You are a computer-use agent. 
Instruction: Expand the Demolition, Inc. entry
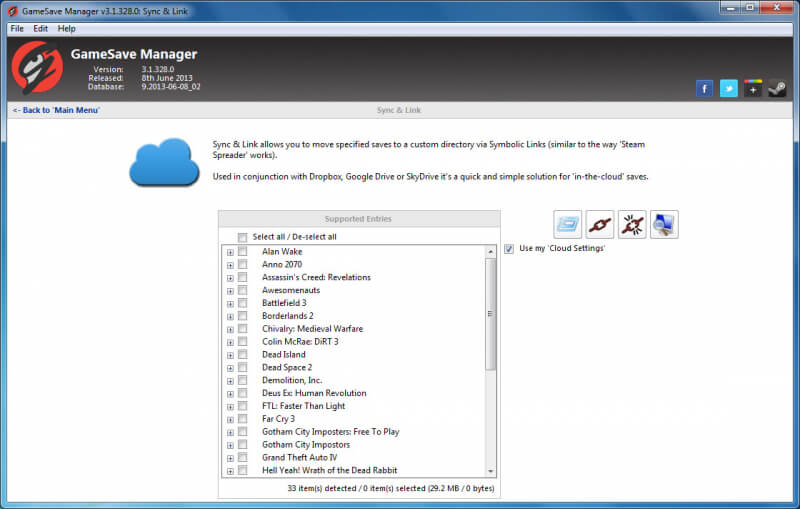click(x=230, y=381)
